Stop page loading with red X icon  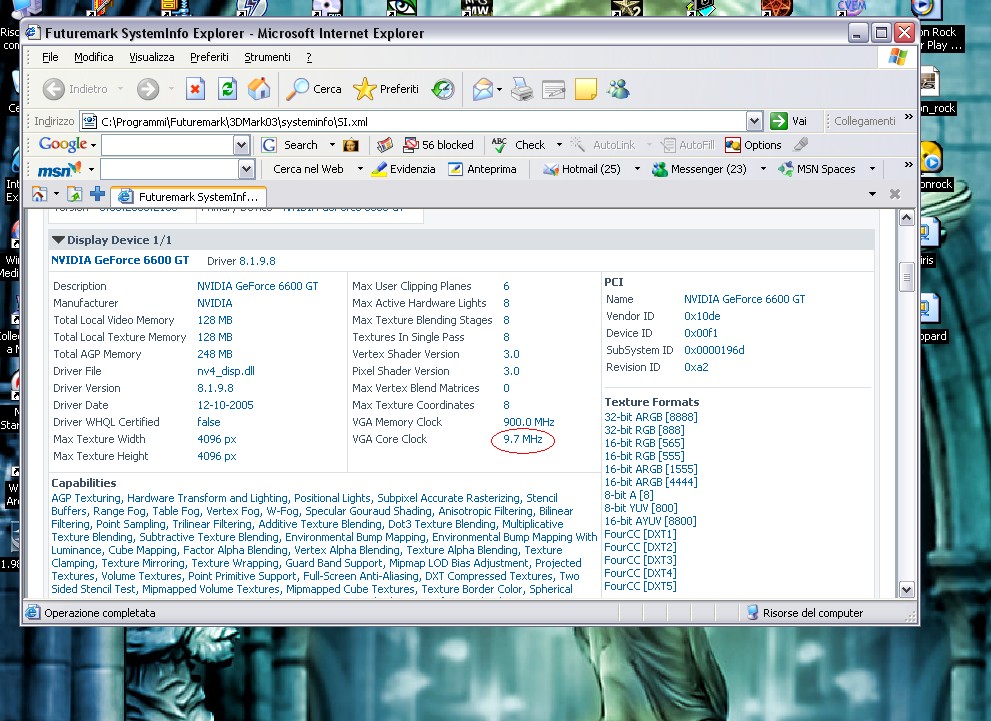[x=195, y=89]
